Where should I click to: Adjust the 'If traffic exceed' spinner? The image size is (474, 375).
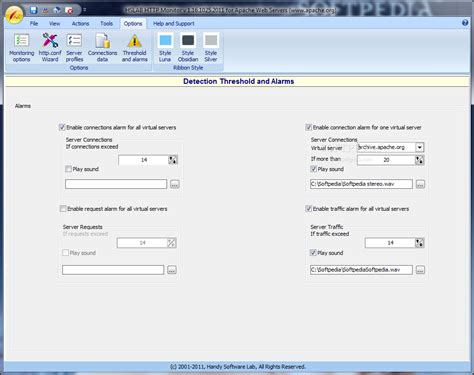coord(420,243)
